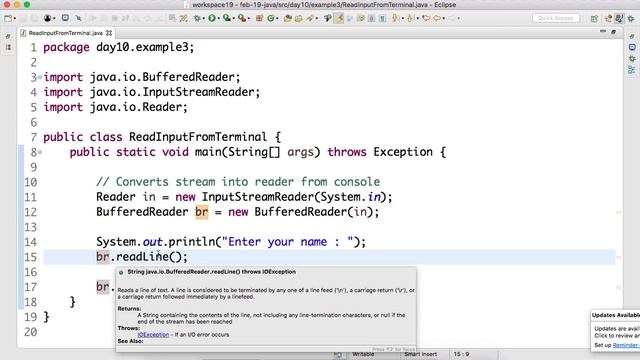Screen dimensions: 640x360
Task: Open the Package Explorer minimized icon on left
Action: [x=8, y=47]
